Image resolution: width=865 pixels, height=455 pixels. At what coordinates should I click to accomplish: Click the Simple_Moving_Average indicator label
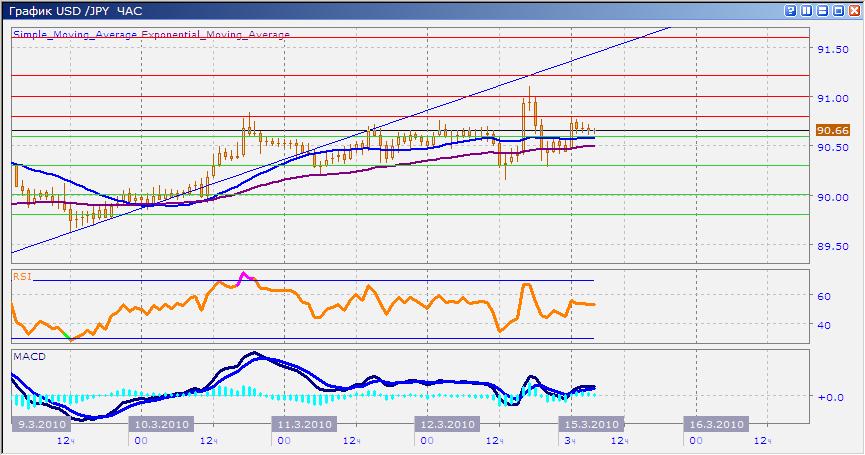[75, 34]
